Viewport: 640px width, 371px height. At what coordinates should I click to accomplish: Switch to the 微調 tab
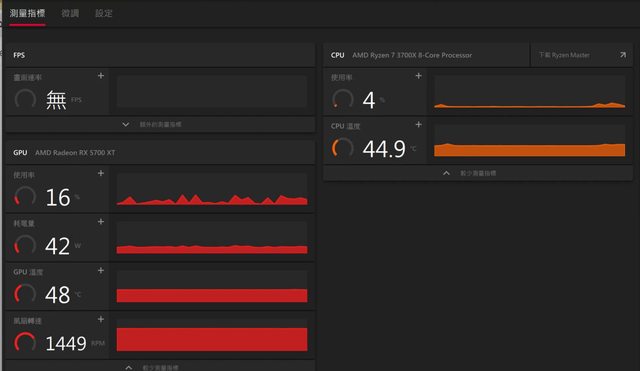pyautogui.click(x=70, y=13)
